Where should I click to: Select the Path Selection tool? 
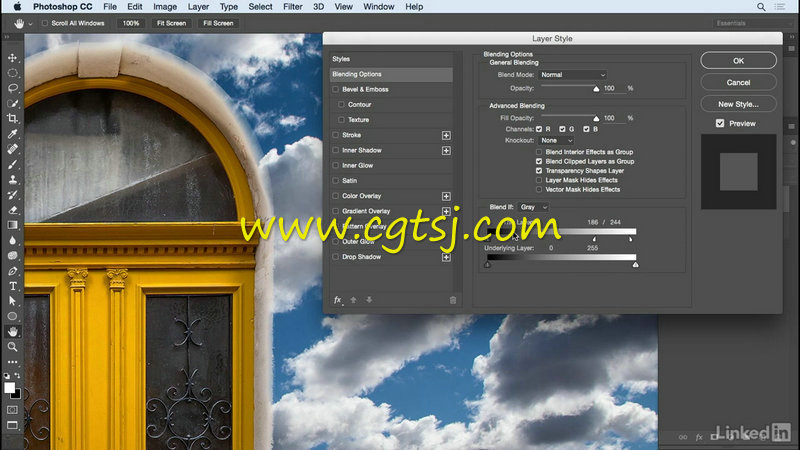coord(12,301)
